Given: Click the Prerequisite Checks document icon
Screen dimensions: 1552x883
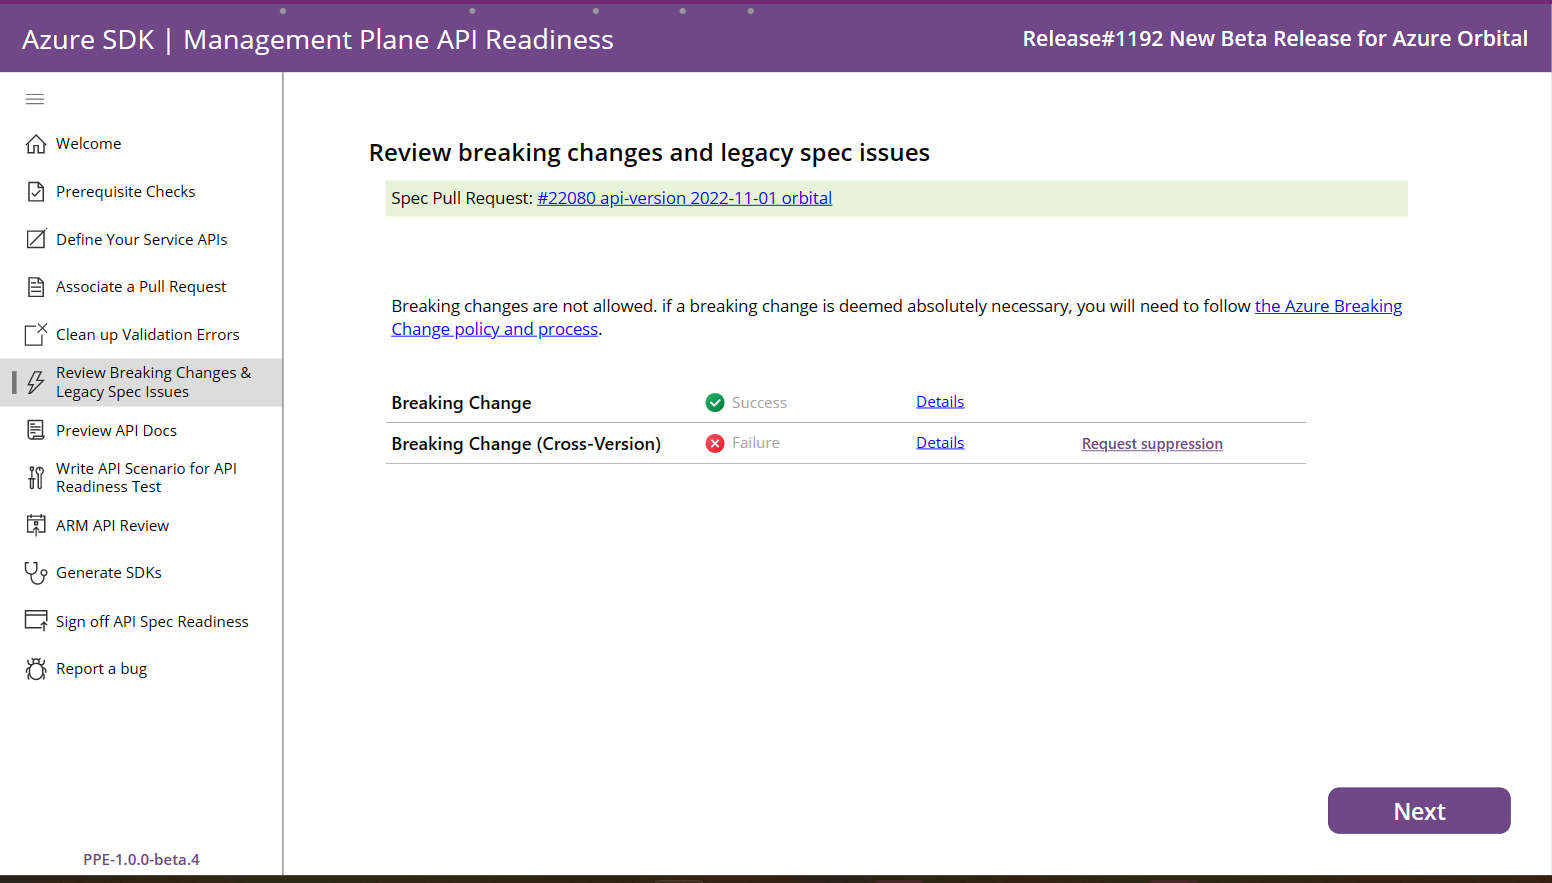Looking at the screenshot, I should tap(36, 192).
